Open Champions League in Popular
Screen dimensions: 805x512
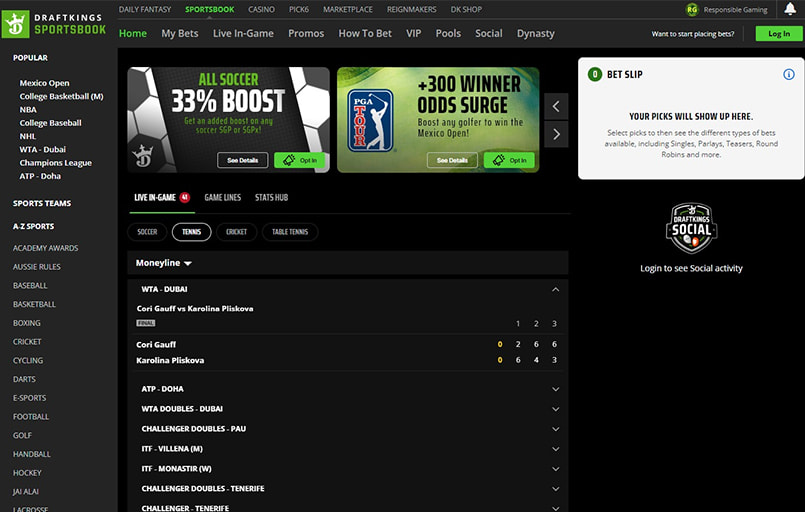pos(55,163)
